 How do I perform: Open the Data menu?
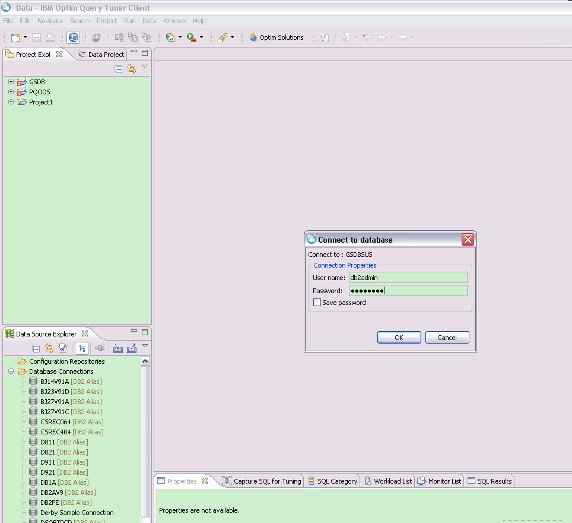click(149, 21)
